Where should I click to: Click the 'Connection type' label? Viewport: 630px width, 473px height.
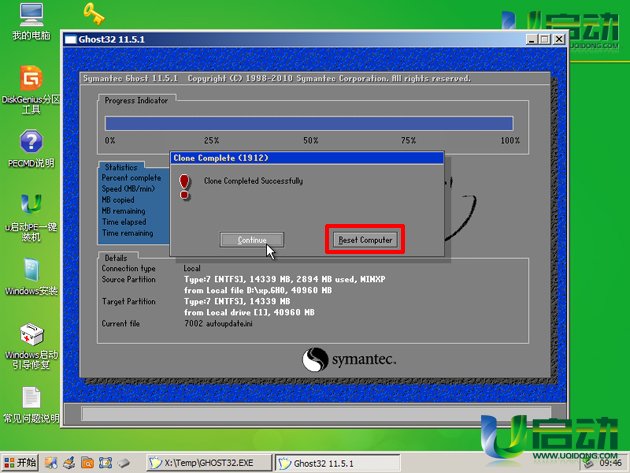point(129,268)
